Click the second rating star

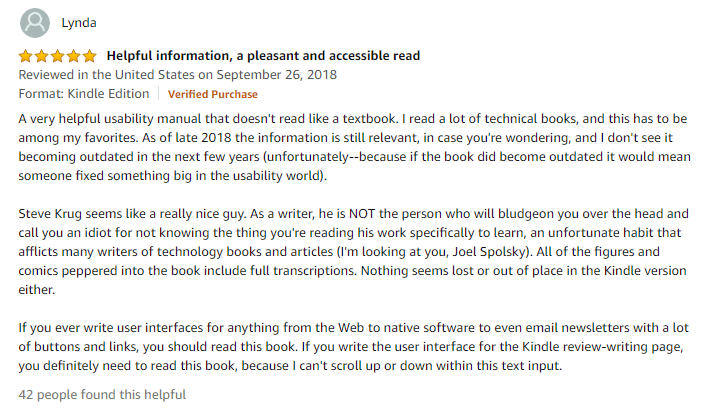[41, 56]
